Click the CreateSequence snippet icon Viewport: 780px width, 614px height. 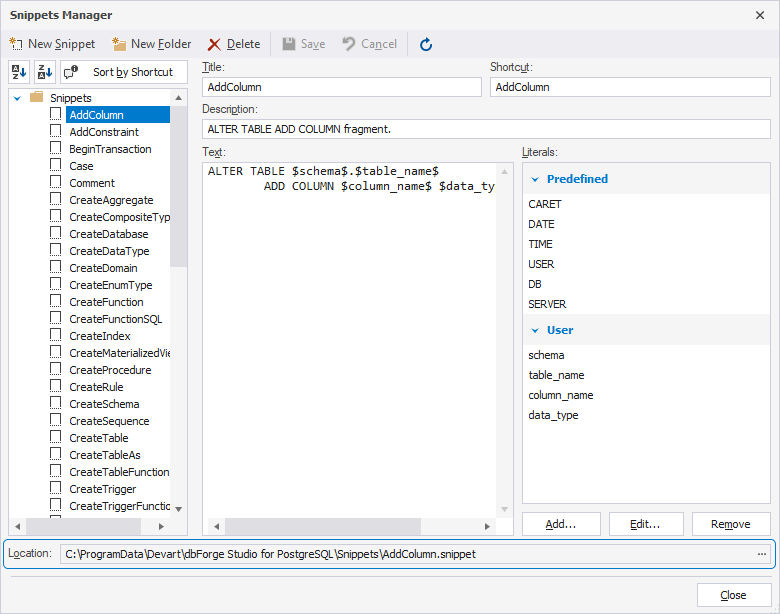point(56,420)
